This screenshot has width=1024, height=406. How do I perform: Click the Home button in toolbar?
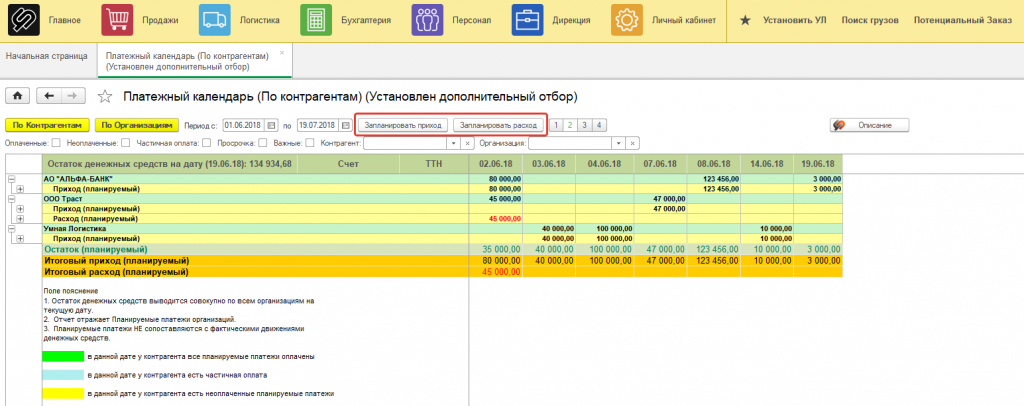(18, 96)
